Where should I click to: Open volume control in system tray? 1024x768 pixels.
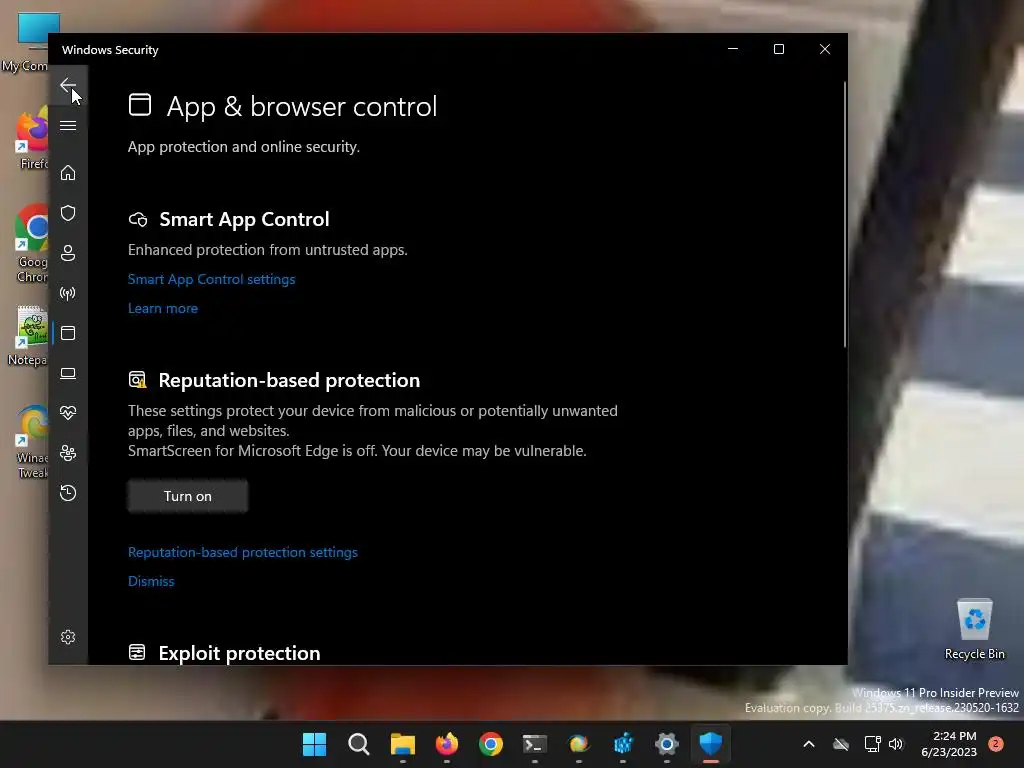pyautogui.click(x=896, y=744)
